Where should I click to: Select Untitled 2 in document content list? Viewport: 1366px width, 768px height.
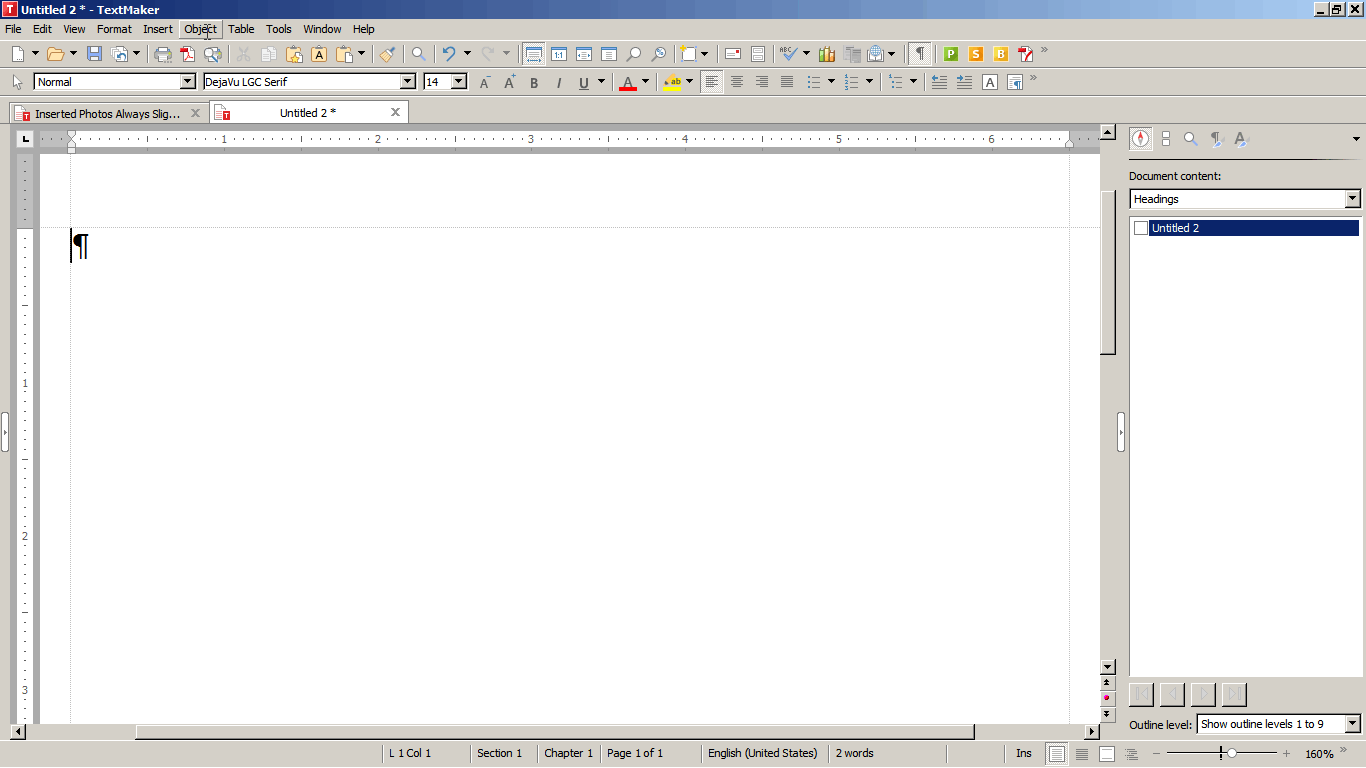[1175, 228]
